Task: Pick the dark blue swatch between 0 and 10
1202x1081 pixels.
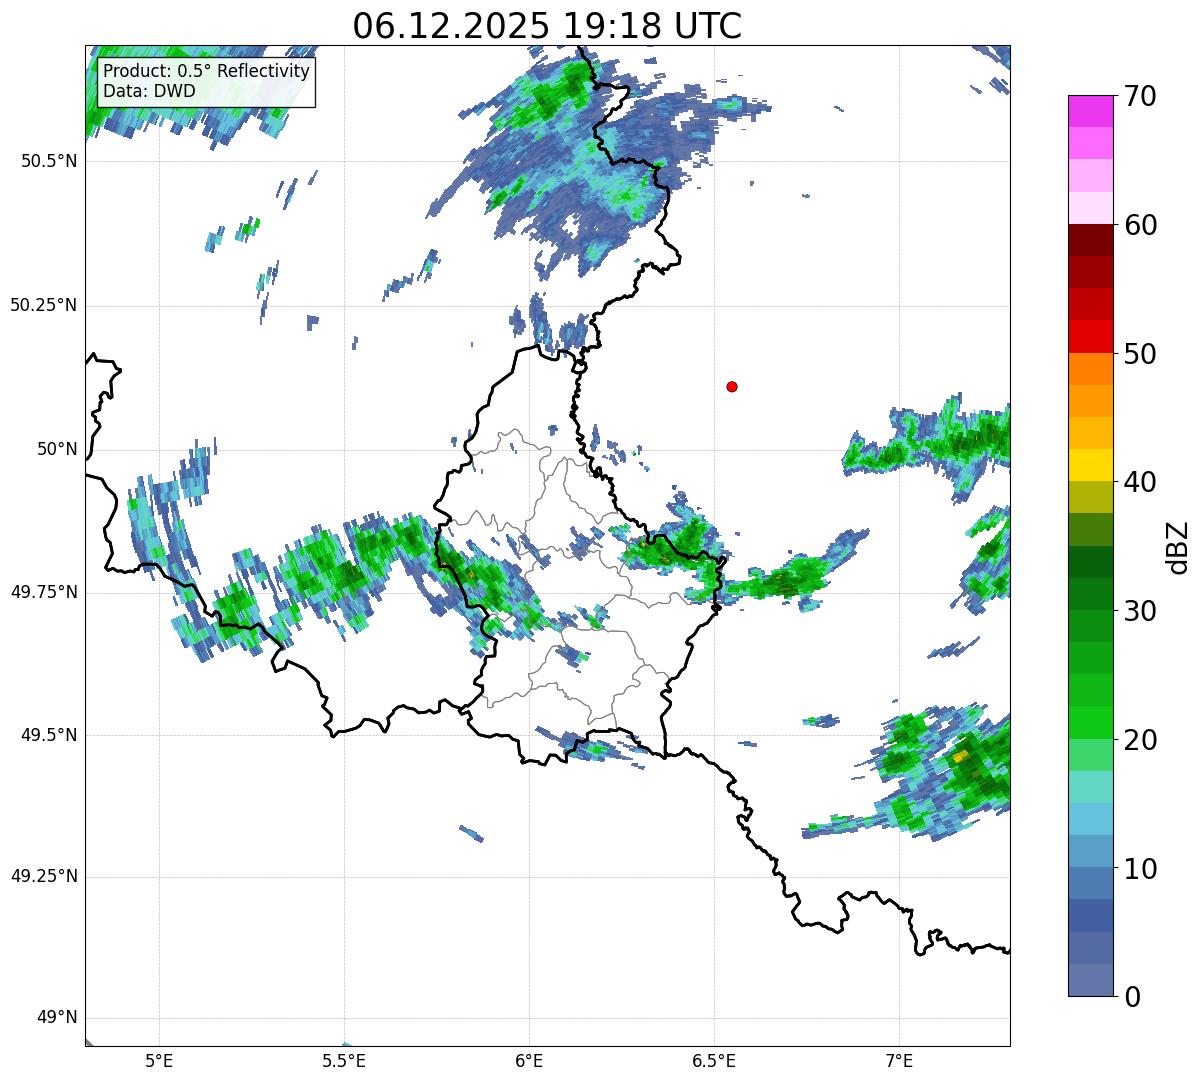Action: [x=1091, y=916]
